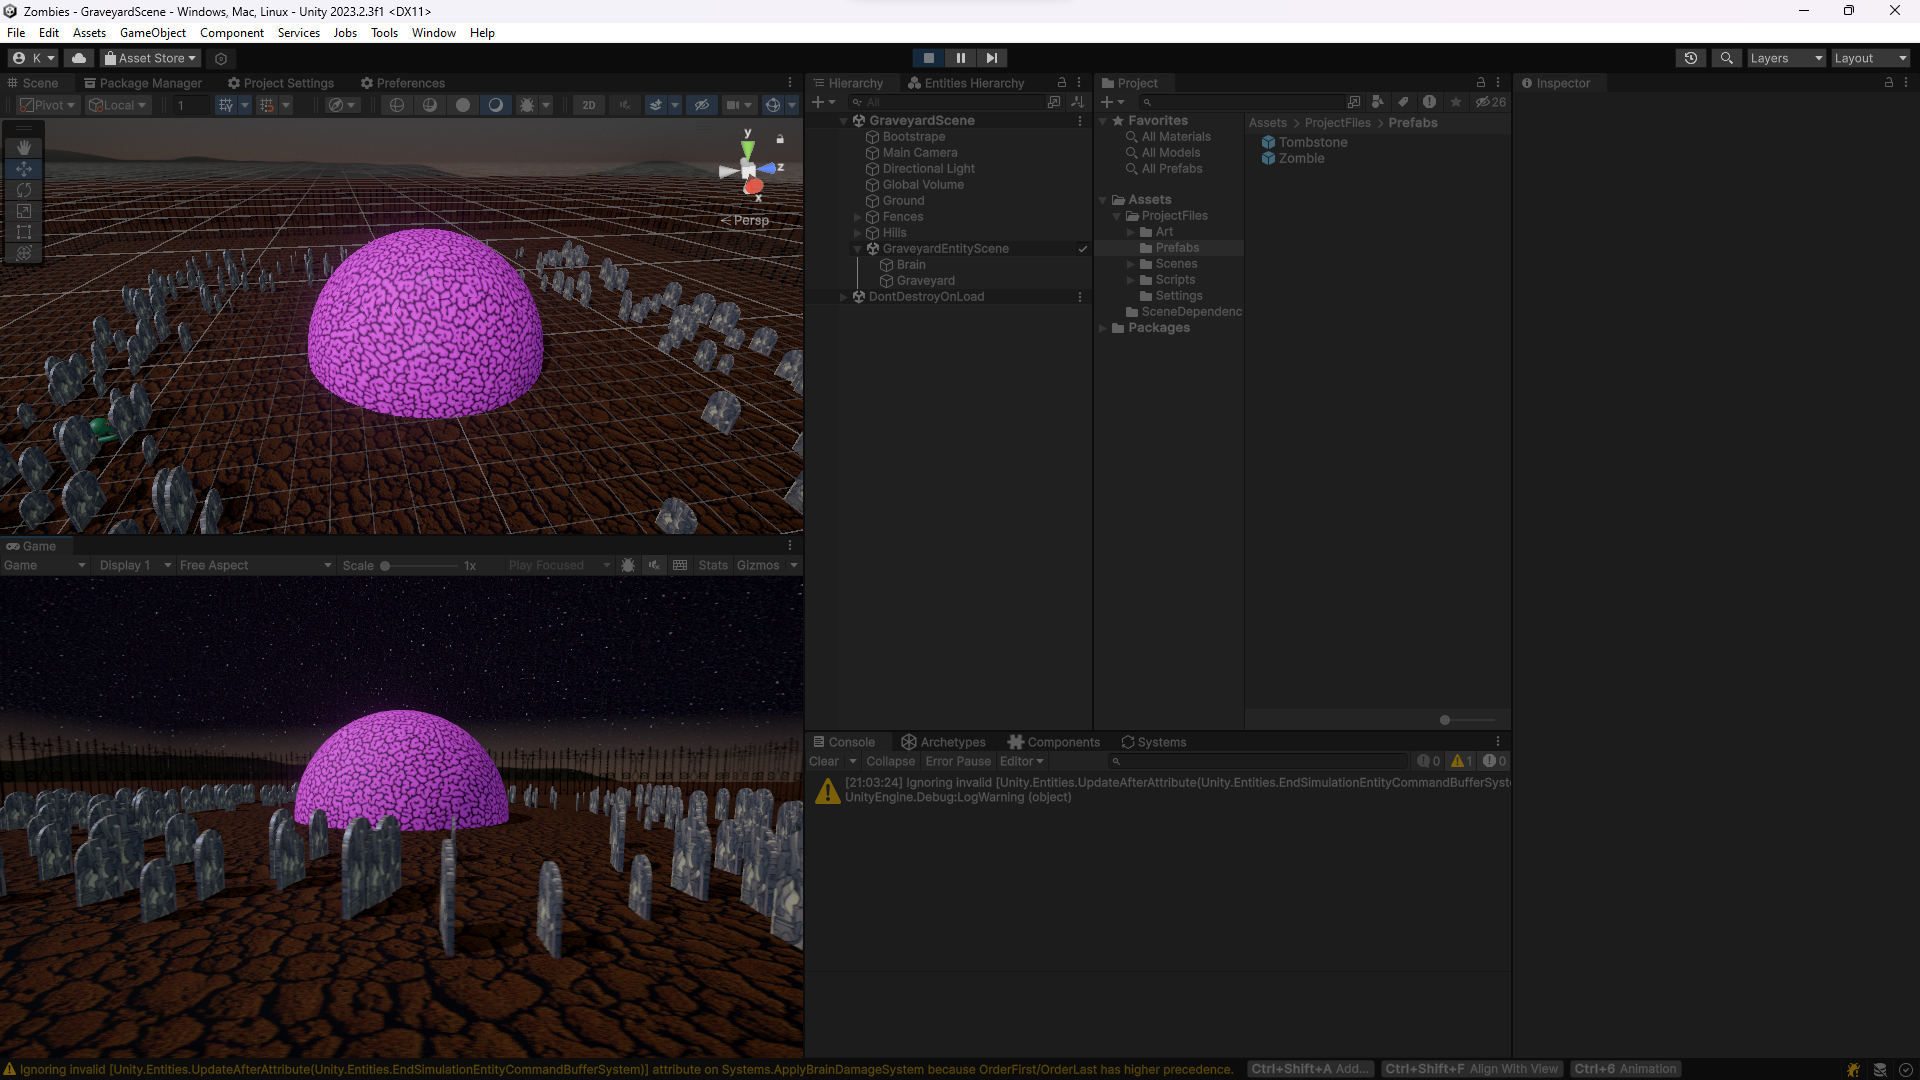Toggle the GraveyardEntityScene subscene checkbox
The width and height of the screenshot is (1920, 1080).
click(x=1082, y=249)
